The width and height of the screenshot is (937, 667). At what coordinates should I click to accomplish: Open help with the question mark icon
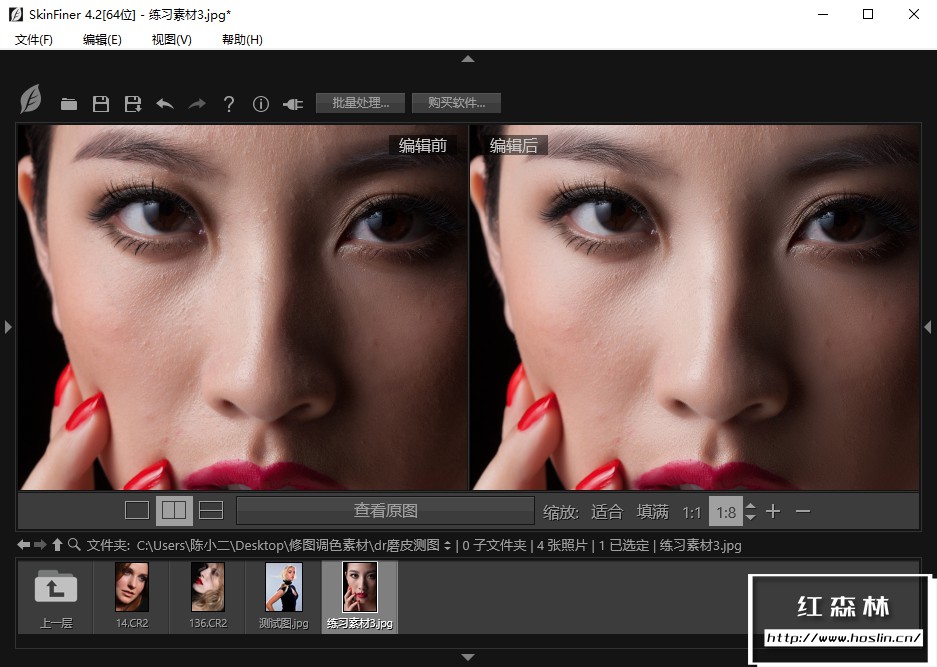tap(228, 104)
